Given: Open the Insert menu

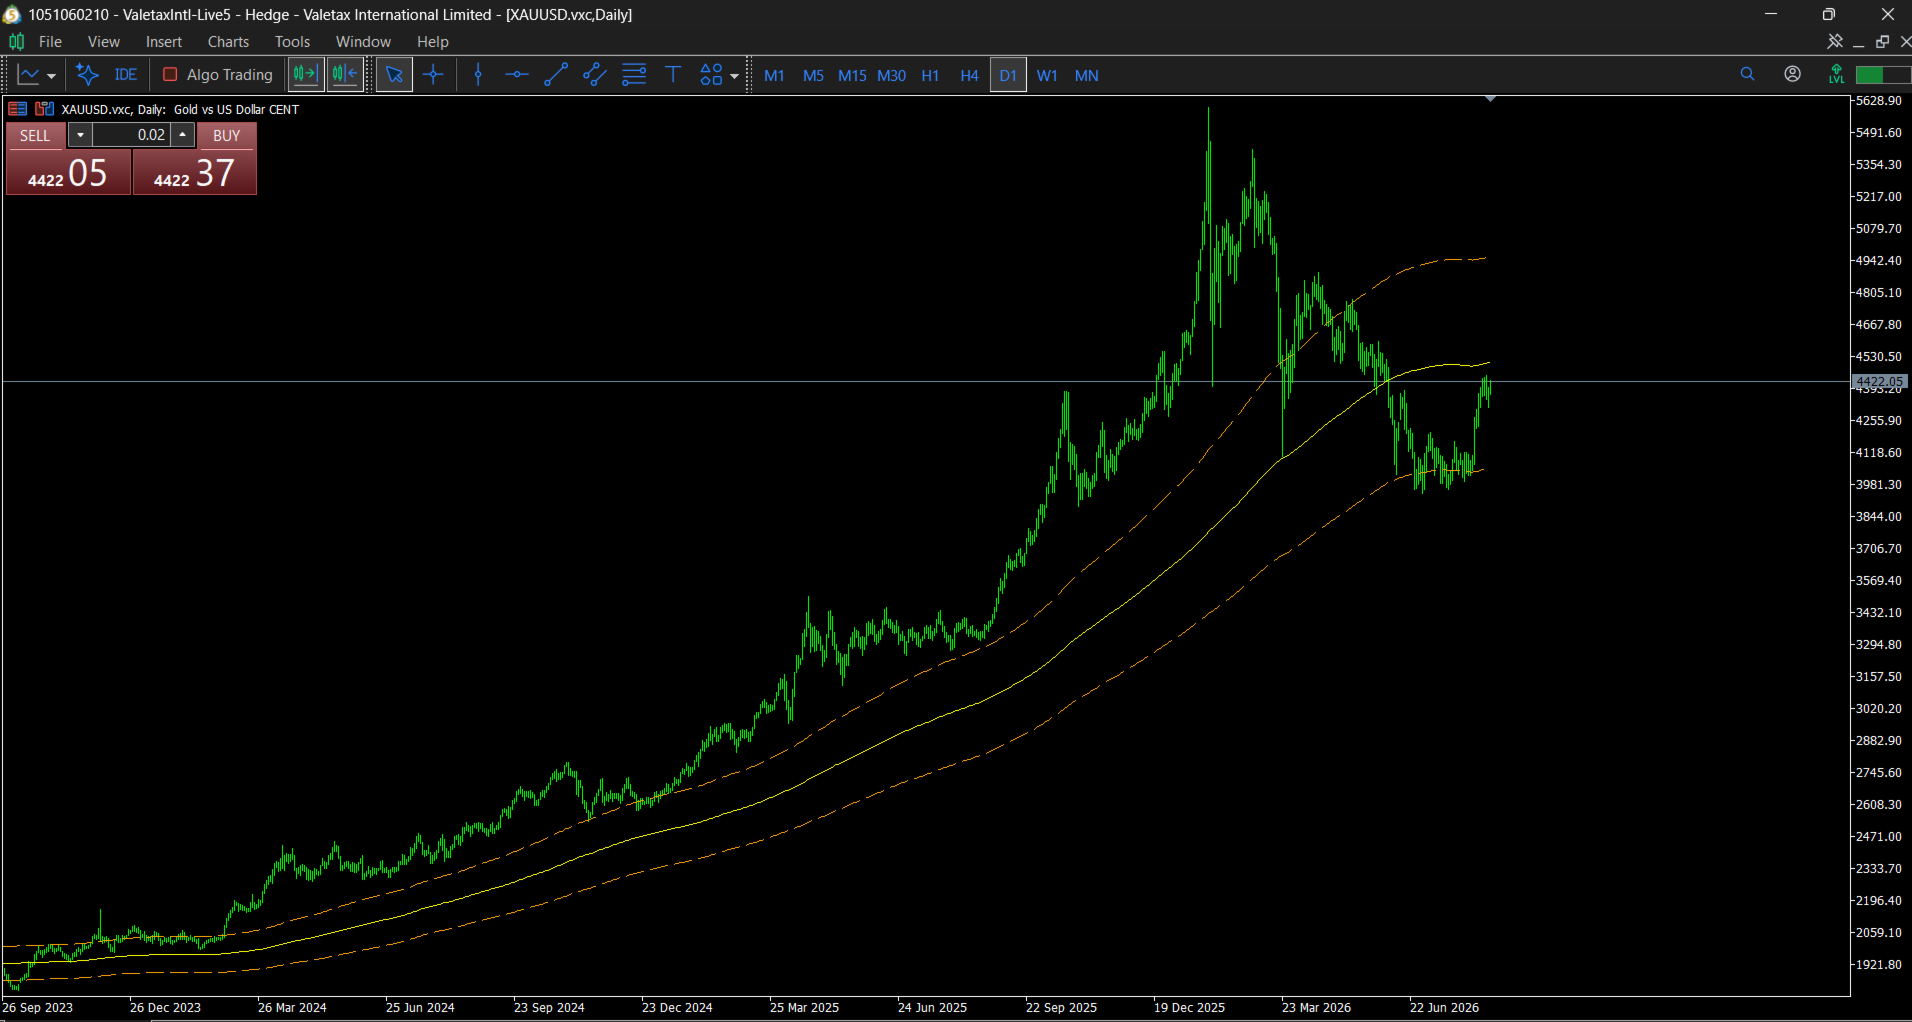Looking at the screenshot, I should click(164, 42).
